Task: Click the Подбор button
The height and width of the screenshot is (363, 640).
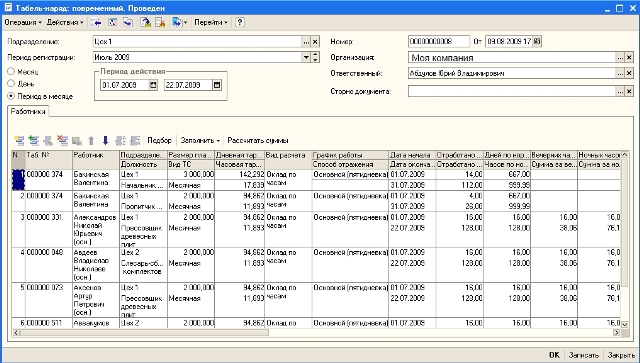Action: tap(160, 140)
